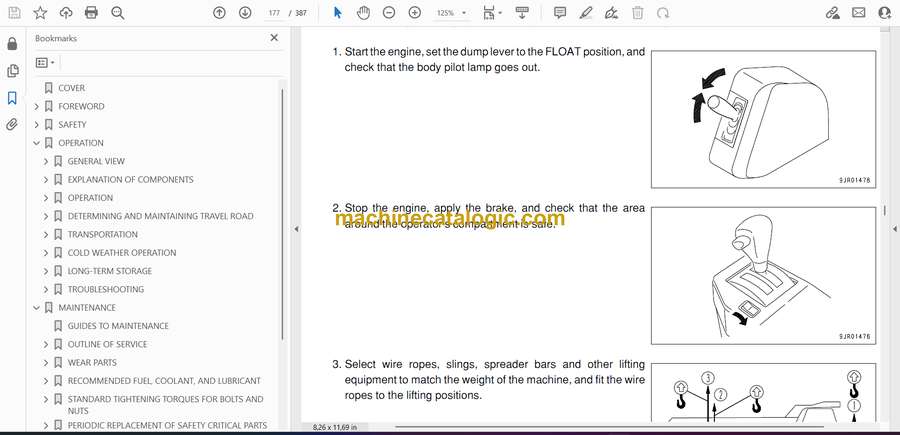Go to previous page arrow
Viewport: 900px width, 435px height.
219,13
